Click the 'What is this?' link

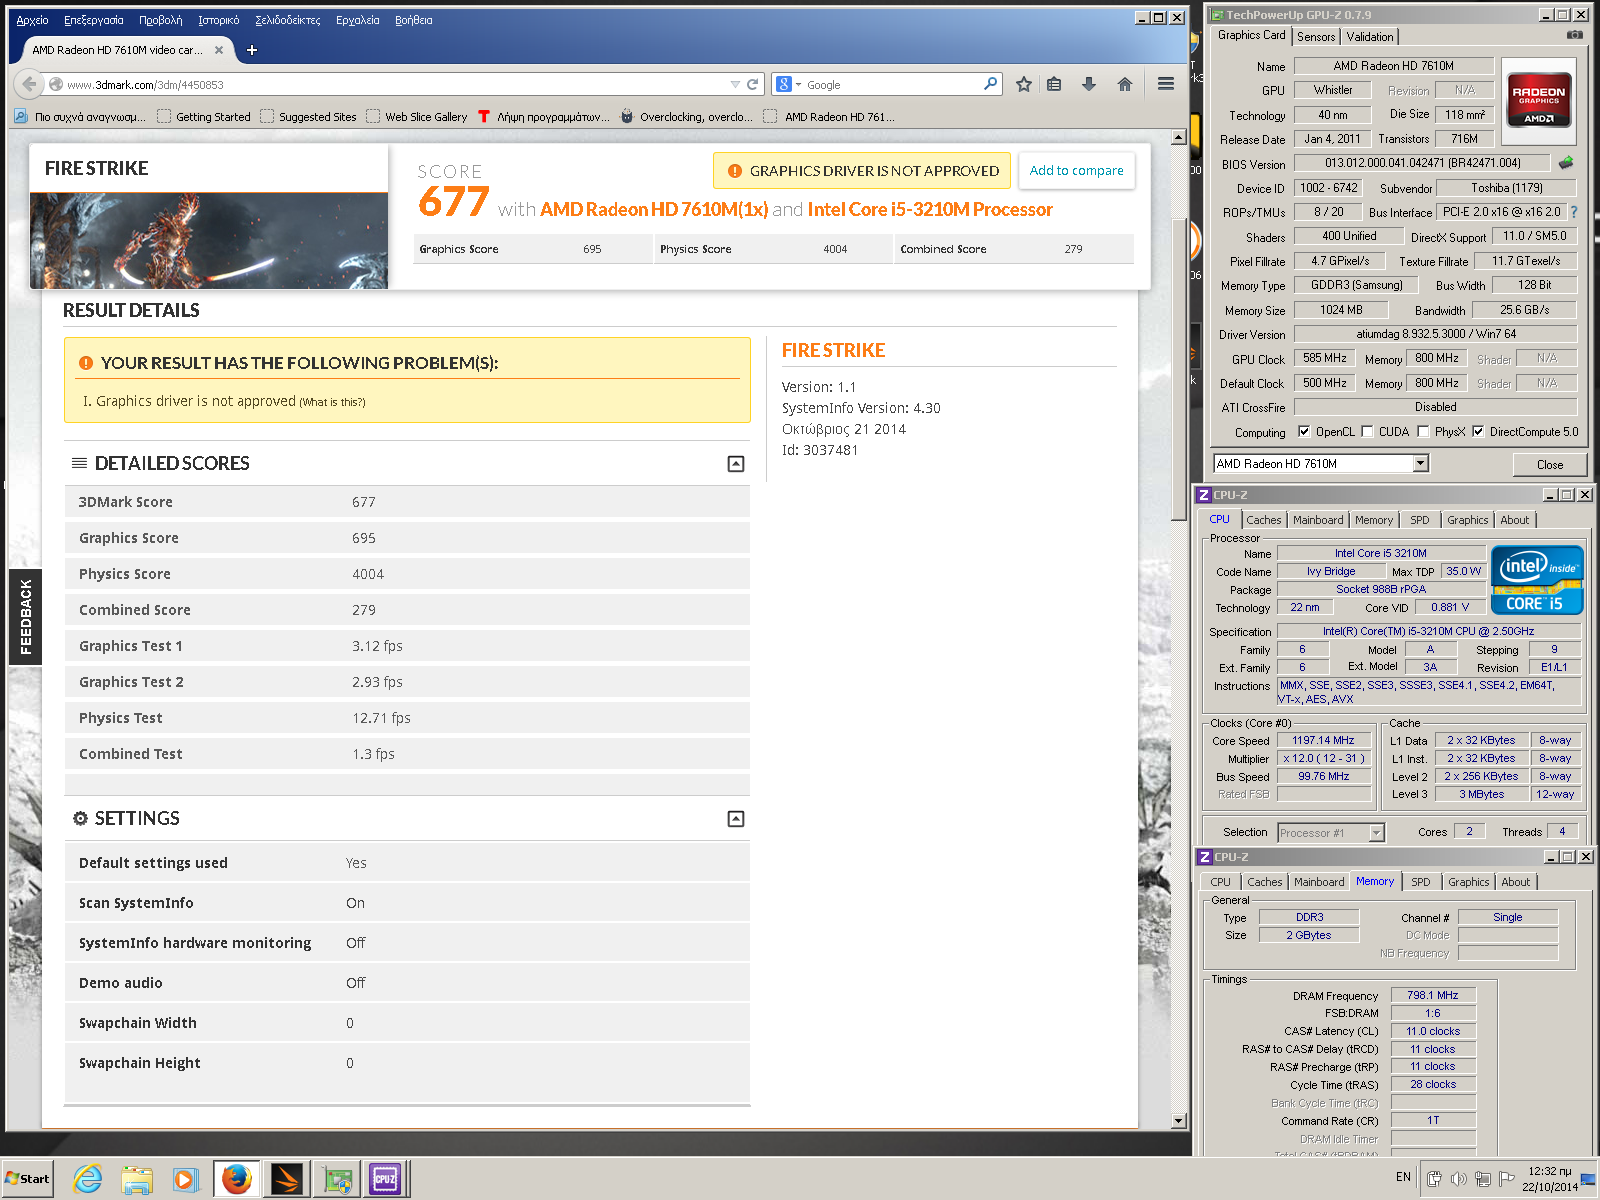332,402
